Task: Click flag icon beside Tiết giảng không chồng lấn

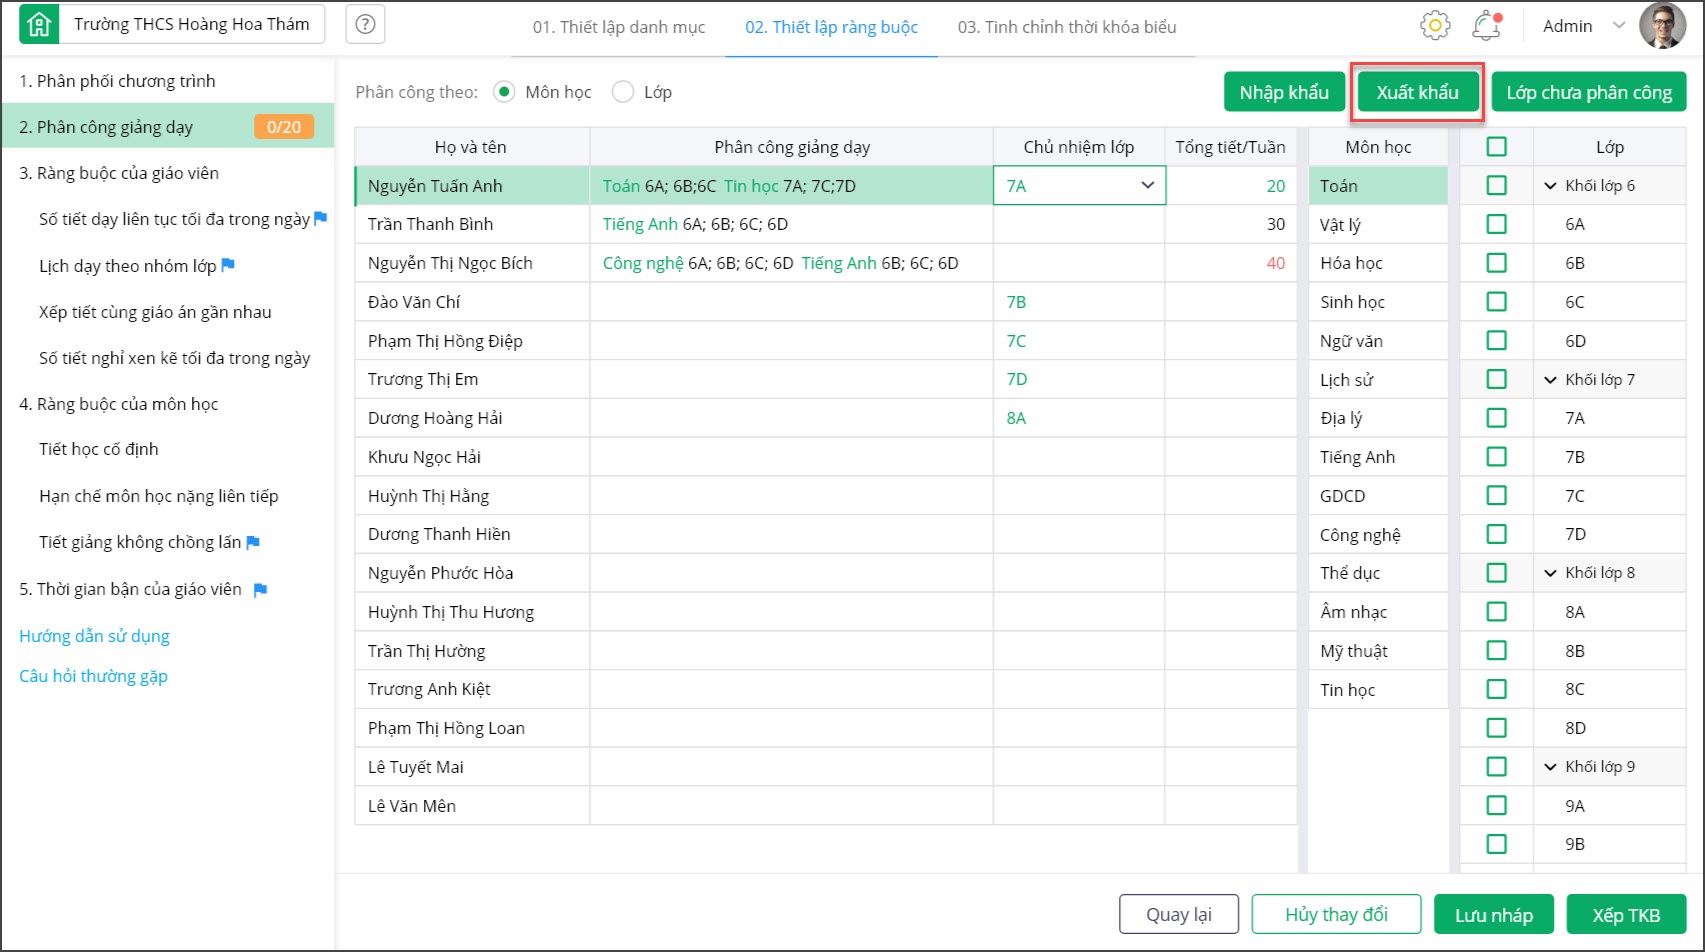Action: pos(253,542)
